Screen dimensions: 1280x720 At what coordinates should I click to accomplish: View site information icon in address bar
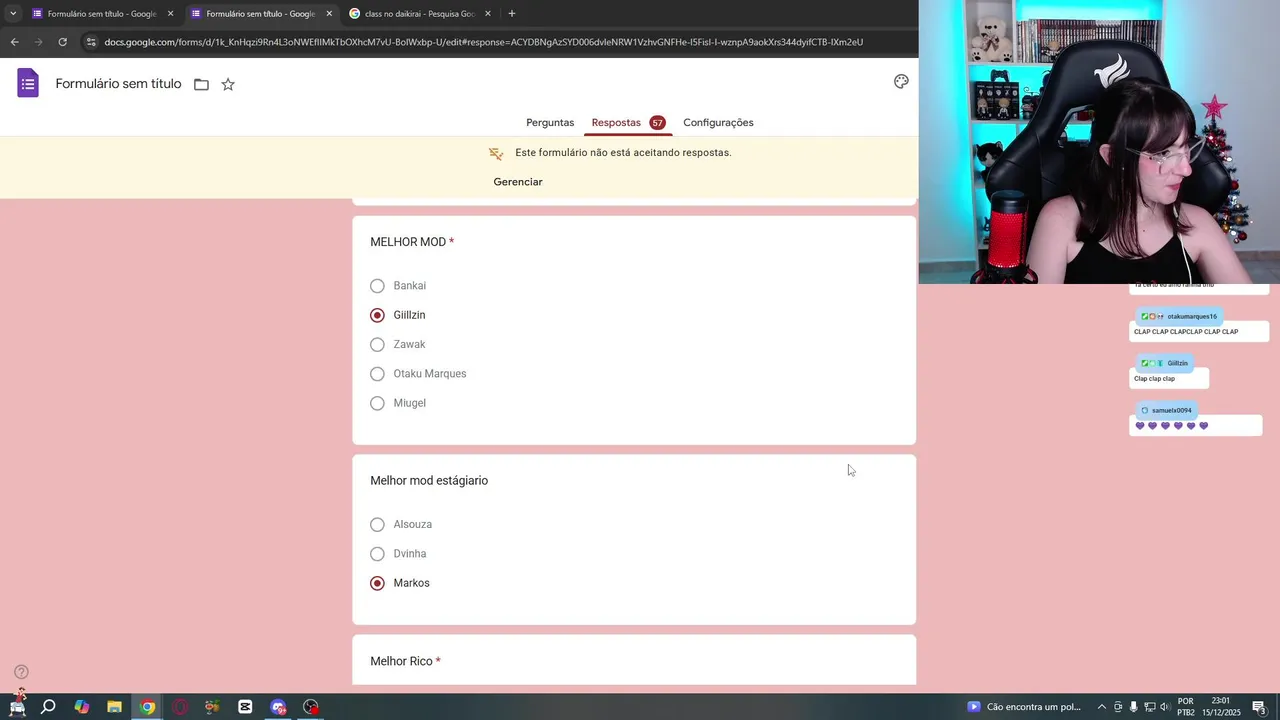click(x=91, y=42)
